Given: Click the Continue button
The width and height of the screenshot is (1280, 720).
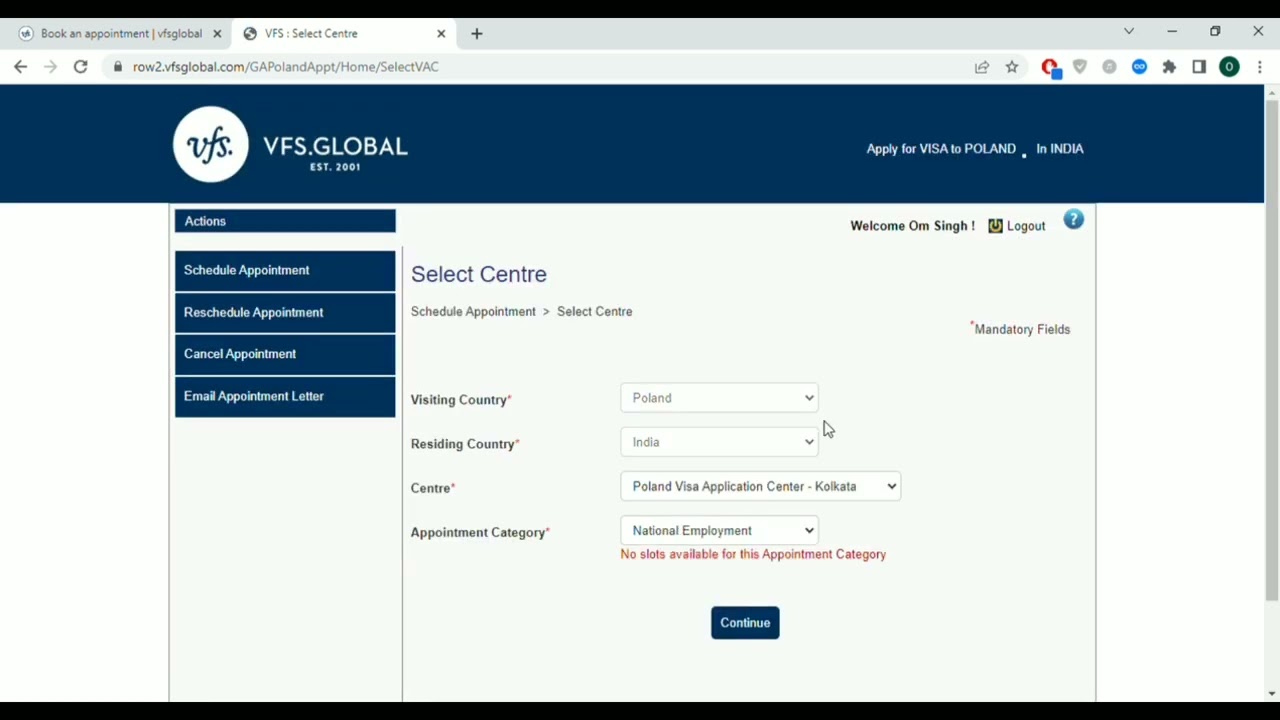Looking at the screenshot, I should [x=745, y=623].
